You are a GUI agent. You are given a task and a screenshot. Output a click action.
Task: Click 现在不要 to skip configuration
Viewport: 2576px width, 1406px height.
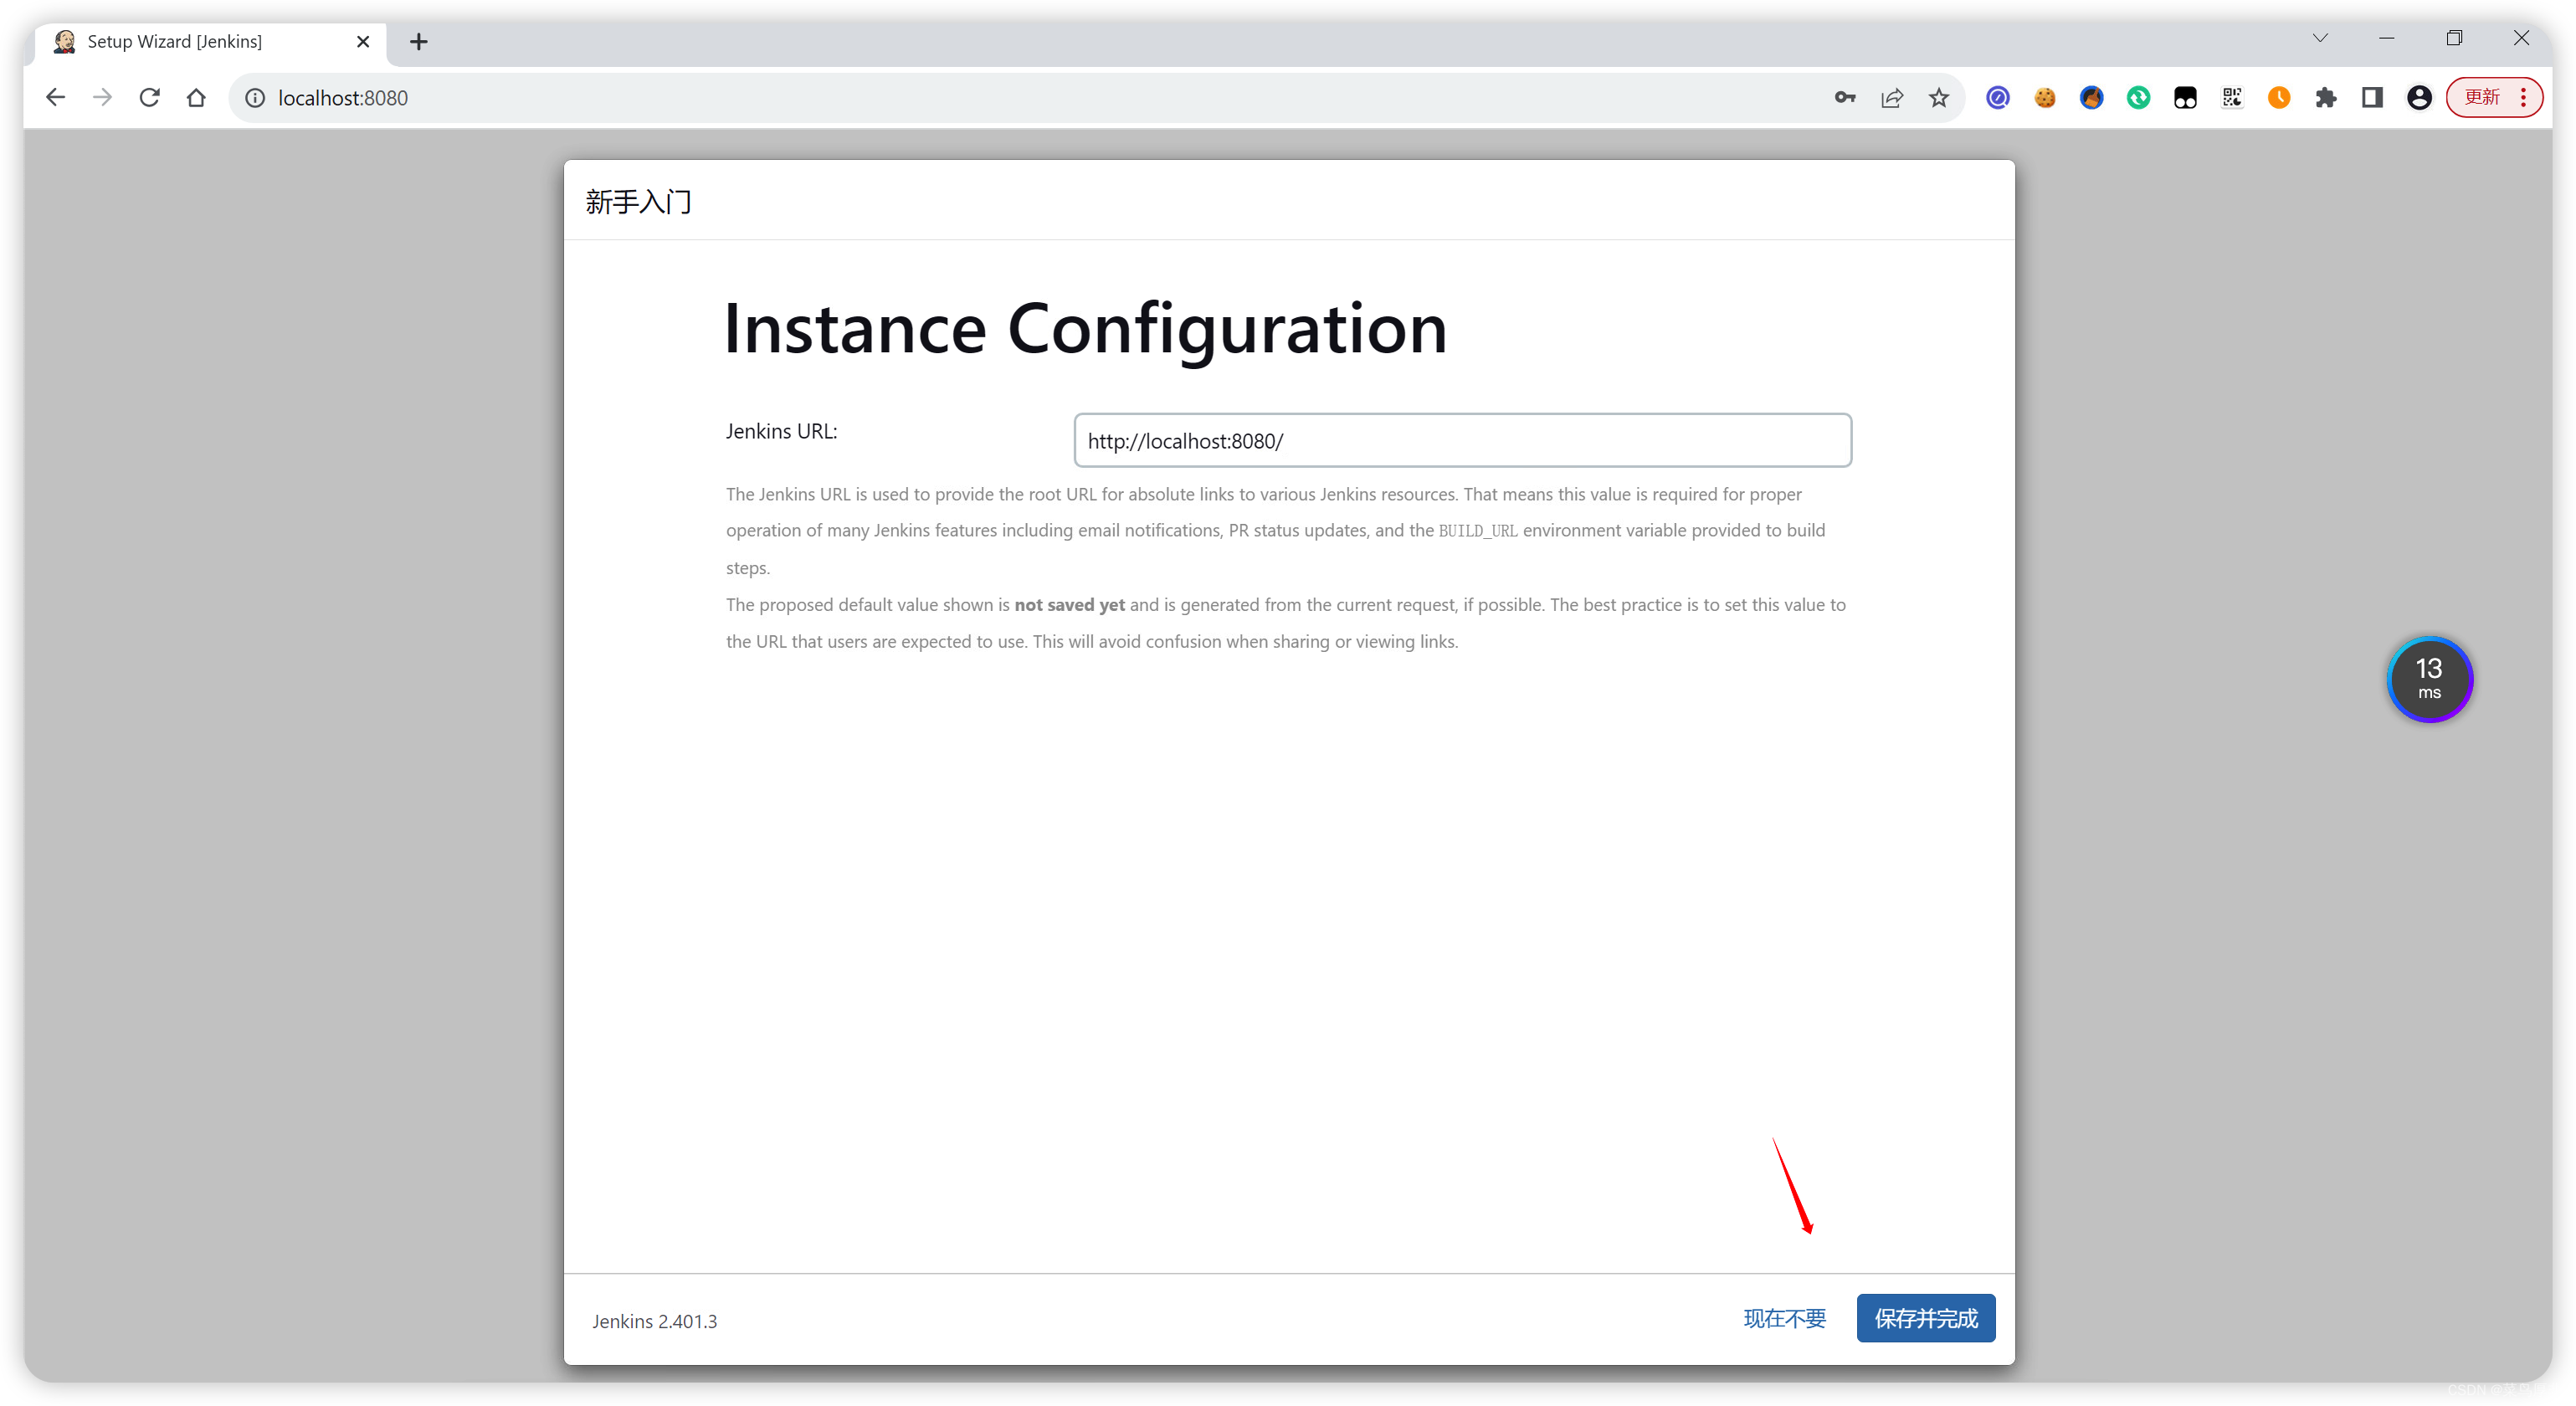1785,1318
